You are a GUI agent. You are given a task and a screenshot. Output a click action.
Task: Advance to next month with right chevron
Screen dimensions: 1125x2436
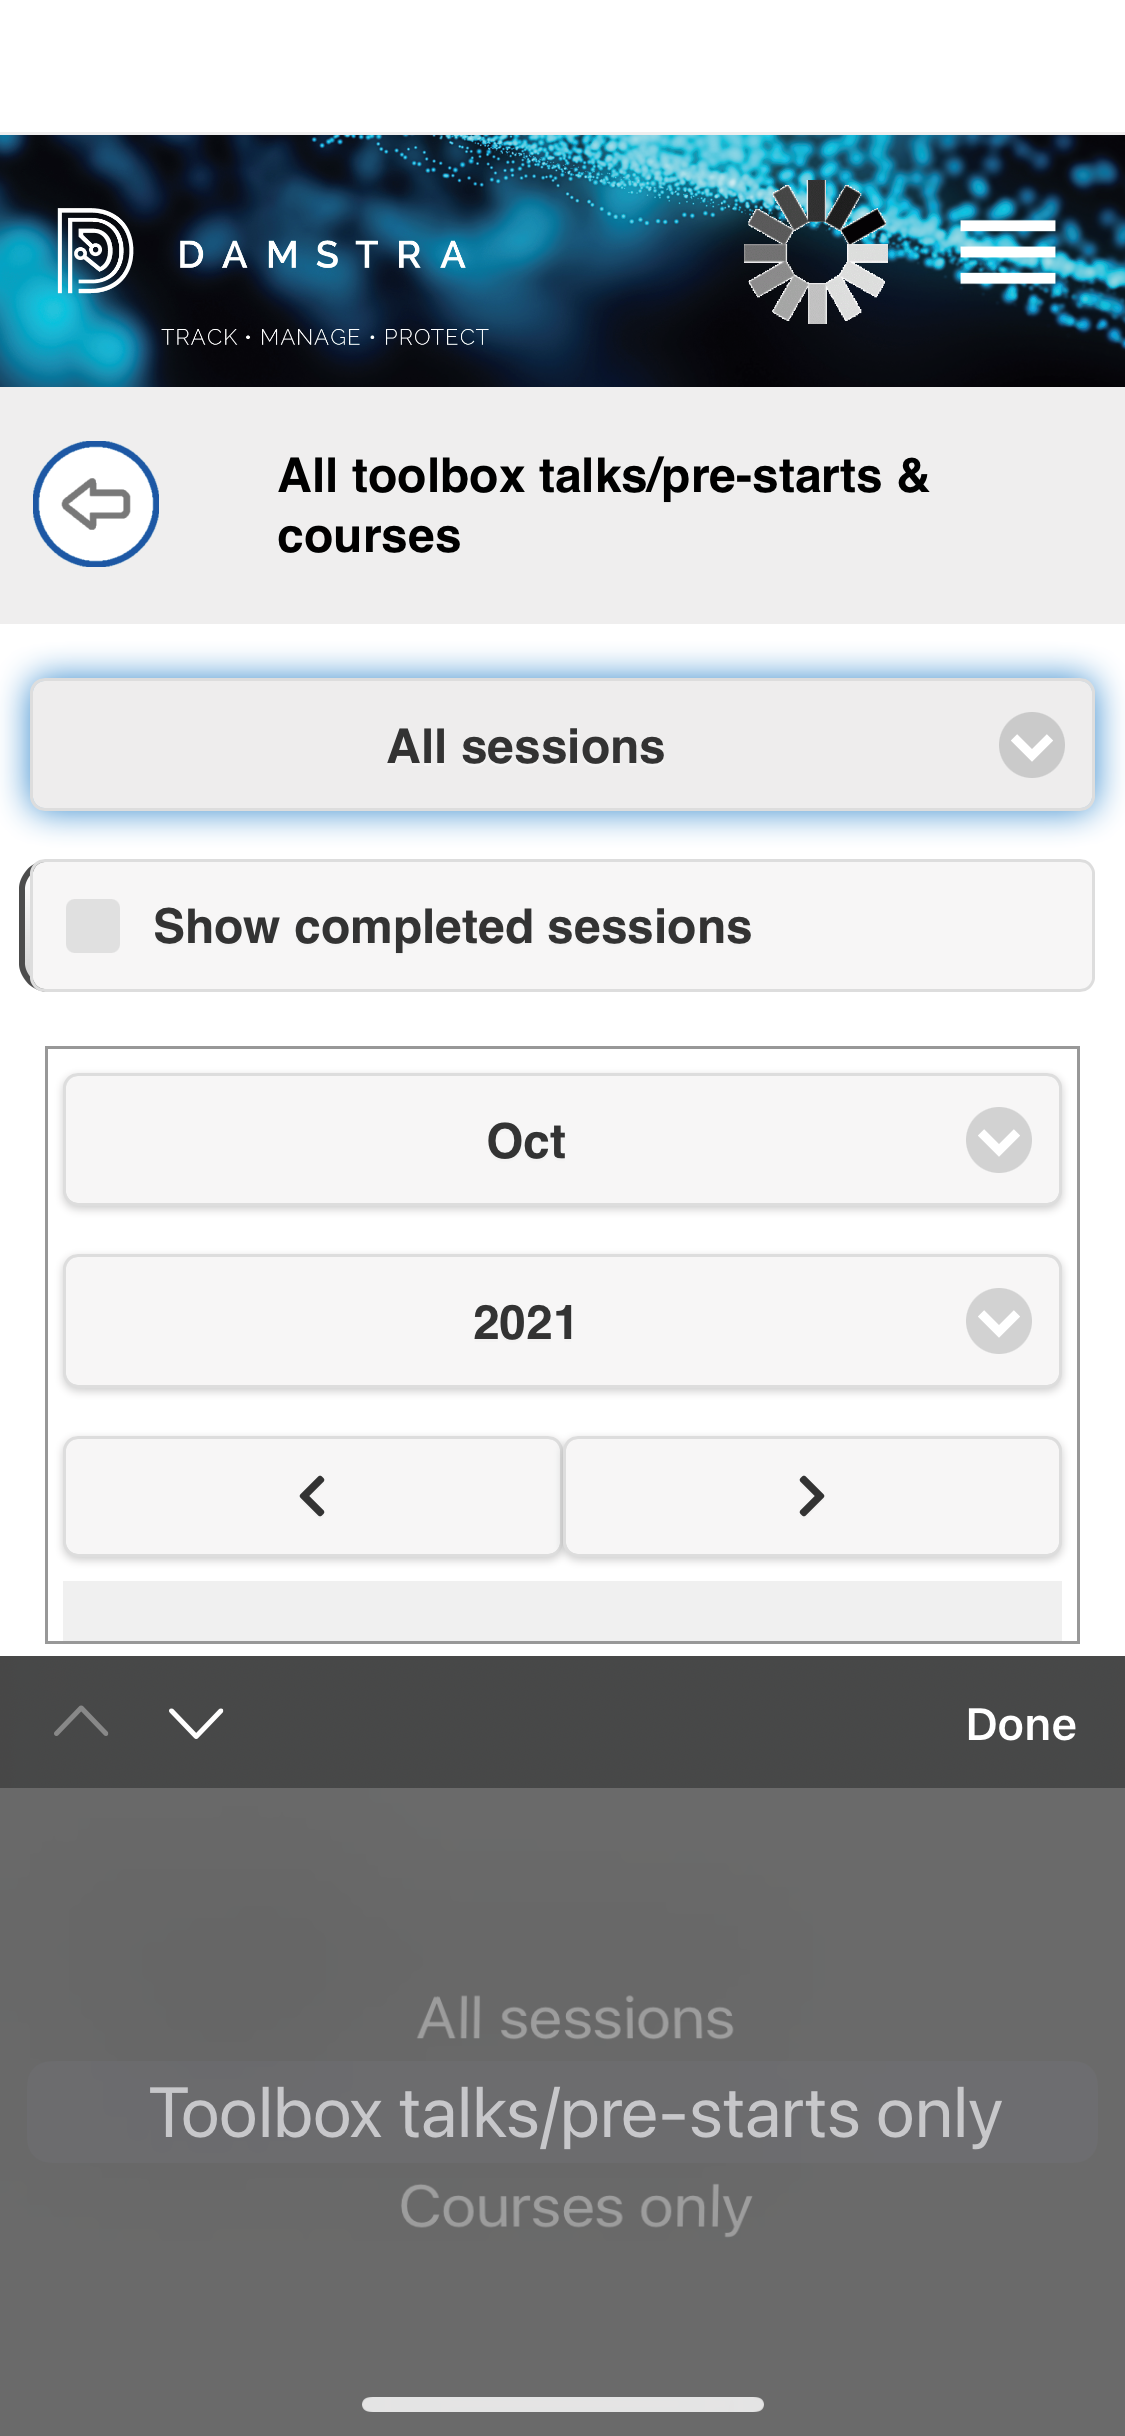(812, 1496)
